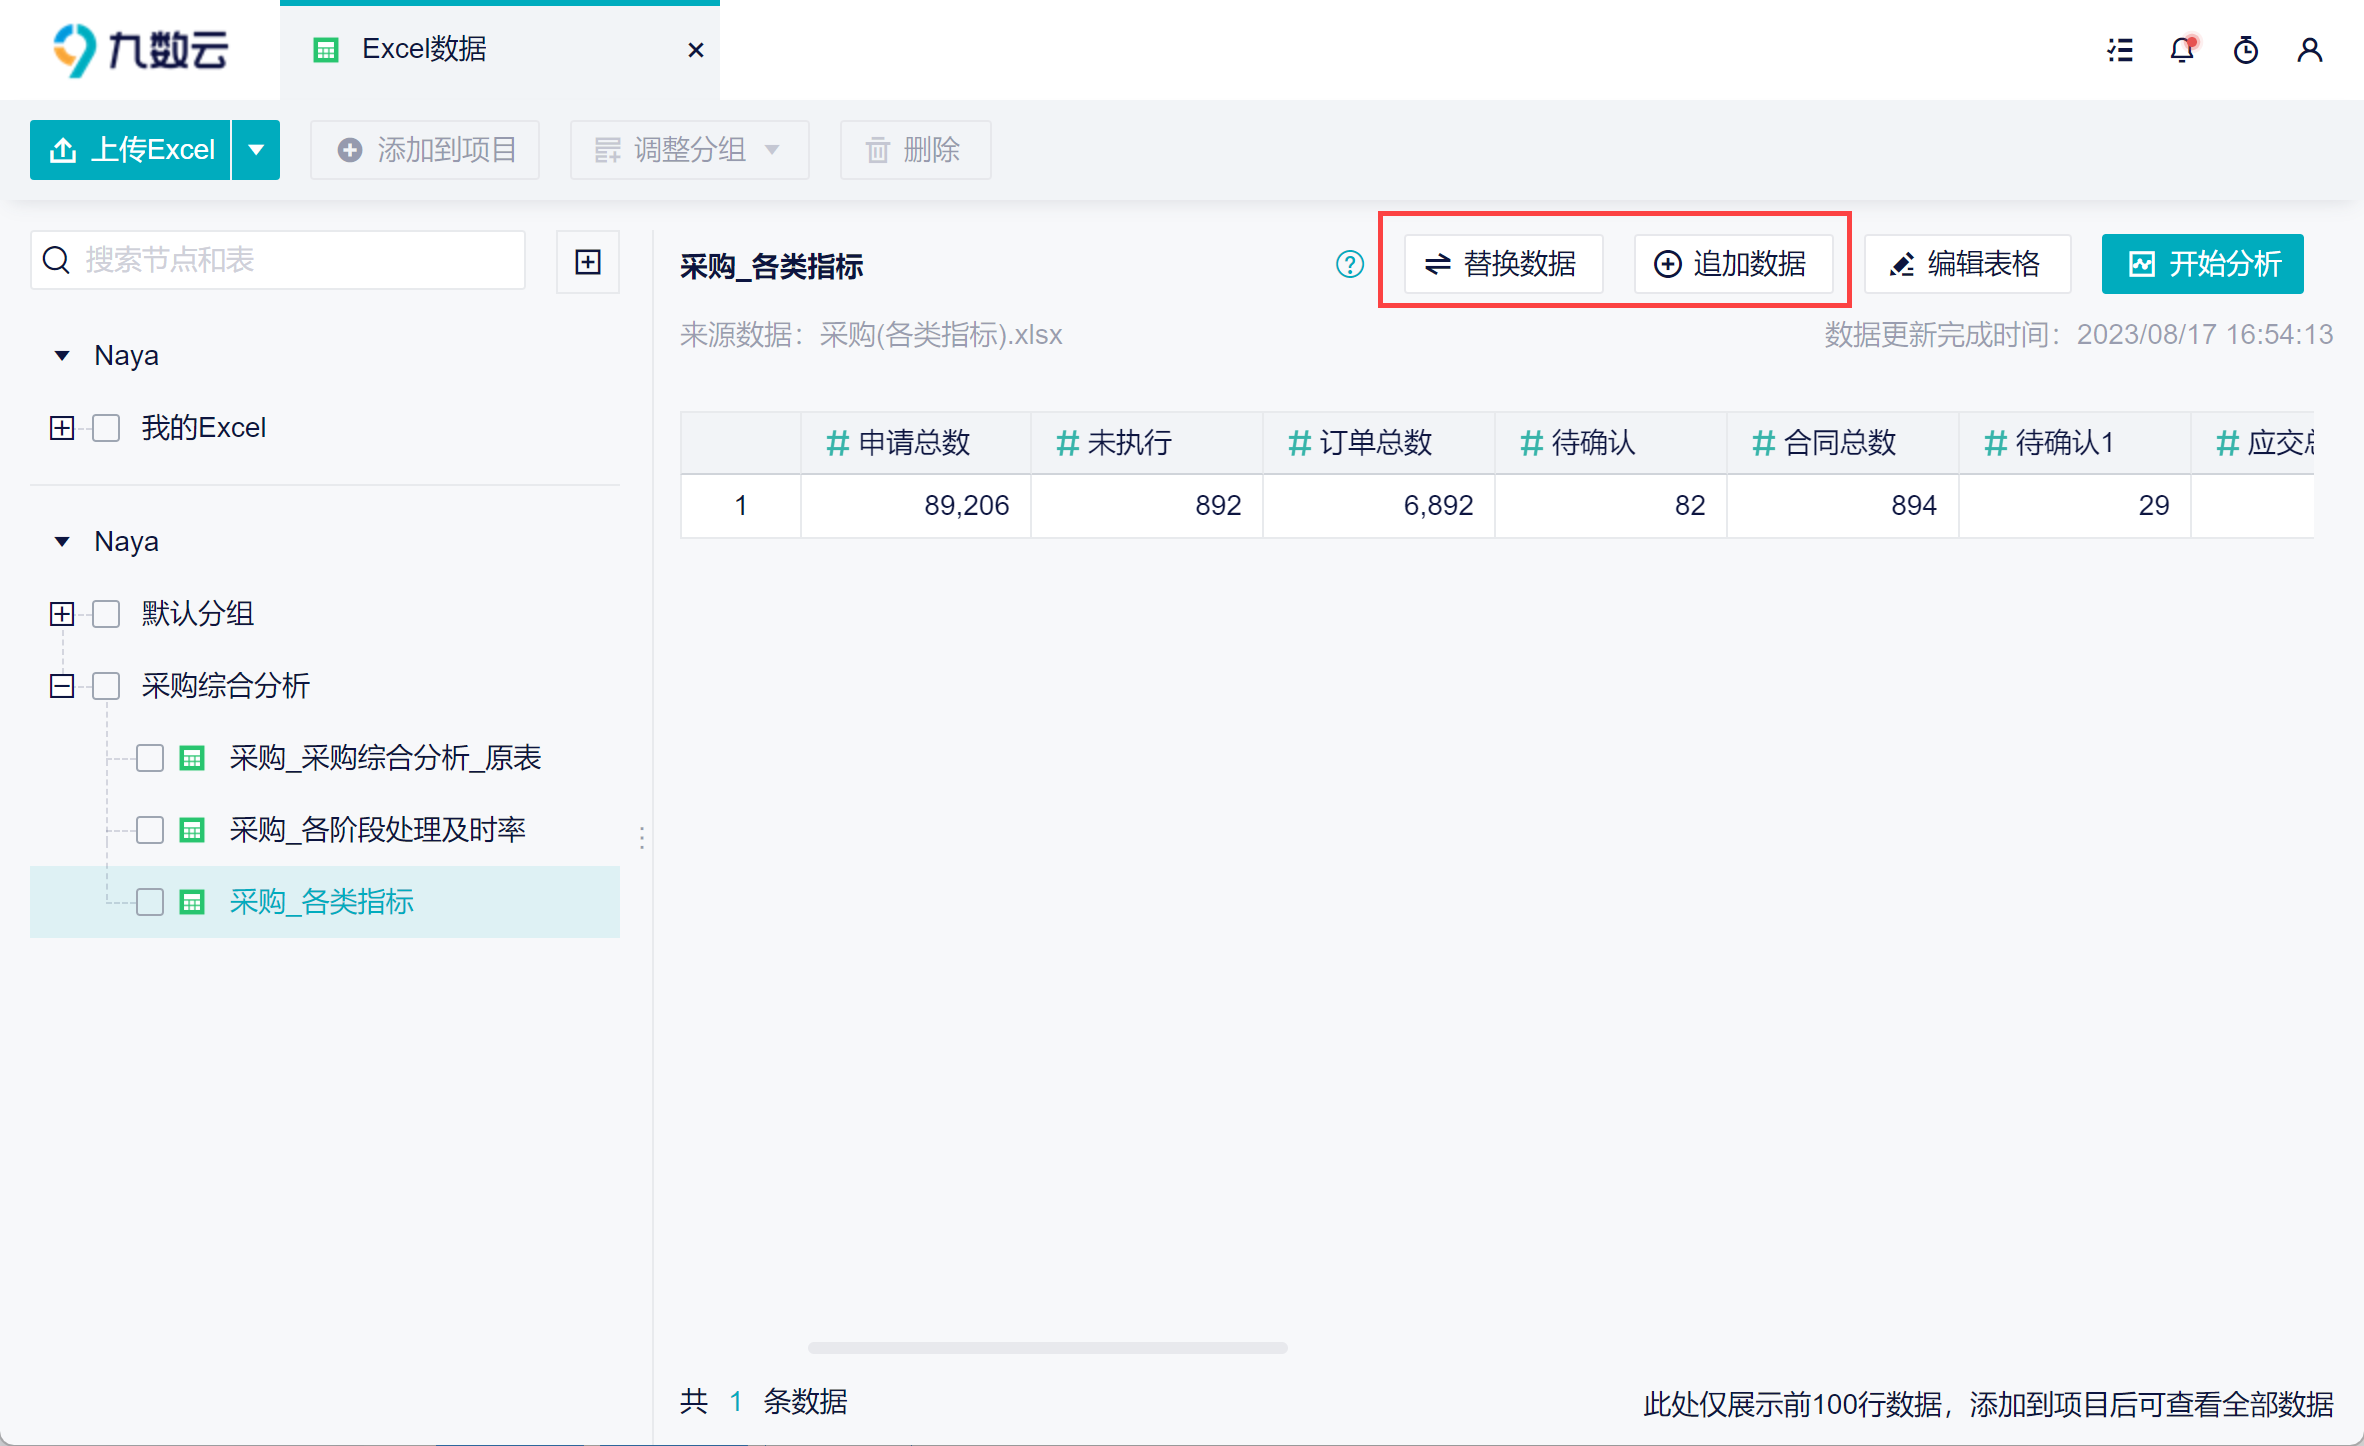The image size is (2364, 1446).
Task: Open the 上传Excel dropdown arrow
Action: [256, 150]
